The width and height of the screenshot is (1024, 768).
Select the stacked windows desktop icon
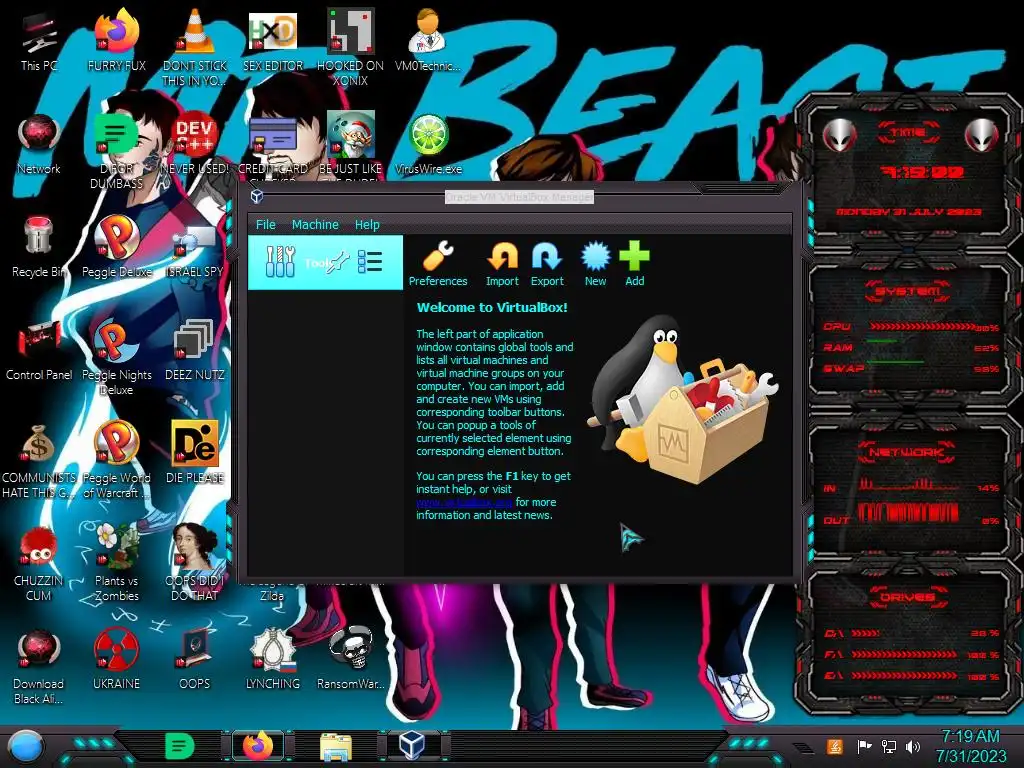[x=195, y=350]
